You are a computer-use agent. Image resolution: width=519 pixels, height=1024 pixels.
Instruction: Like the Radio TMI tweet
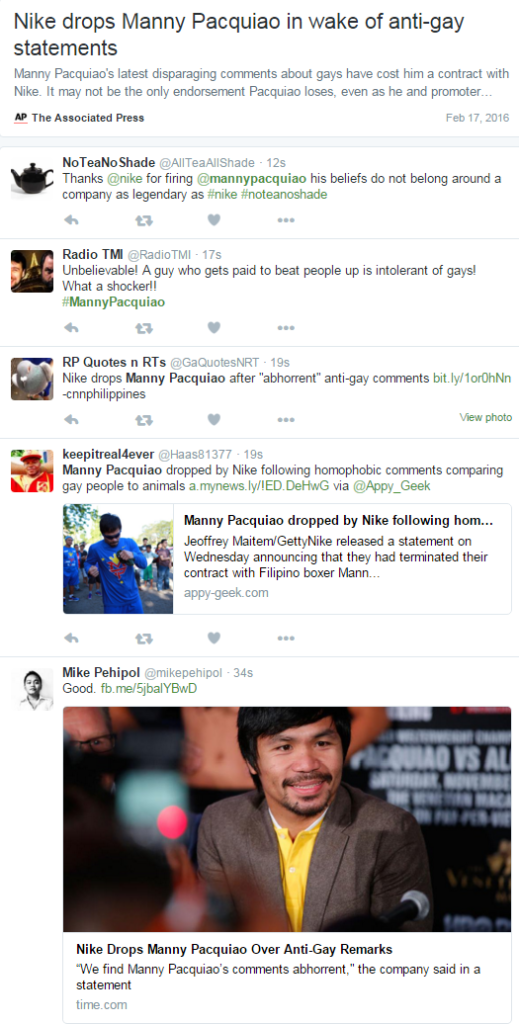(213, 328)
